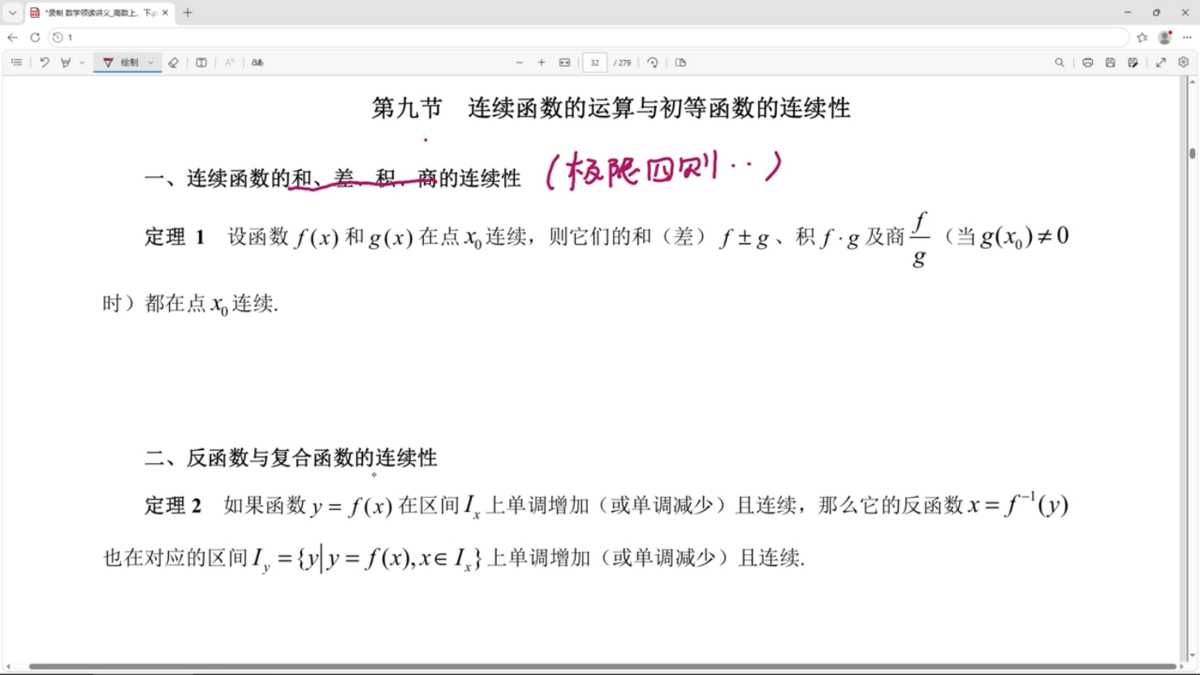Toggle the page view layout button
Screen dimensions: 1200x675
(681, 62)
